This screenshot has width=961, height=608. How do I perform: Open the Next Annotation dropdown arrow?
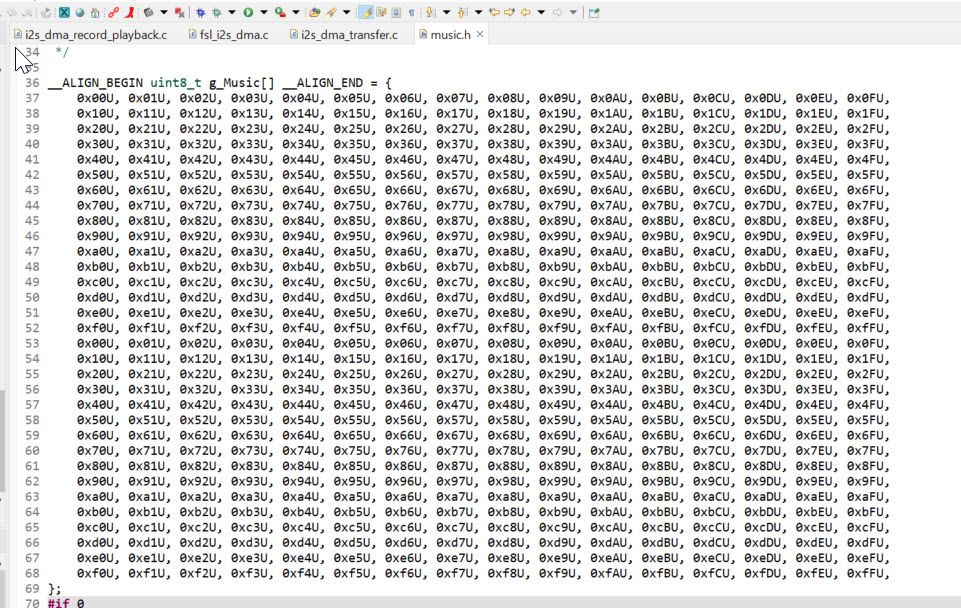pos(446,12)
